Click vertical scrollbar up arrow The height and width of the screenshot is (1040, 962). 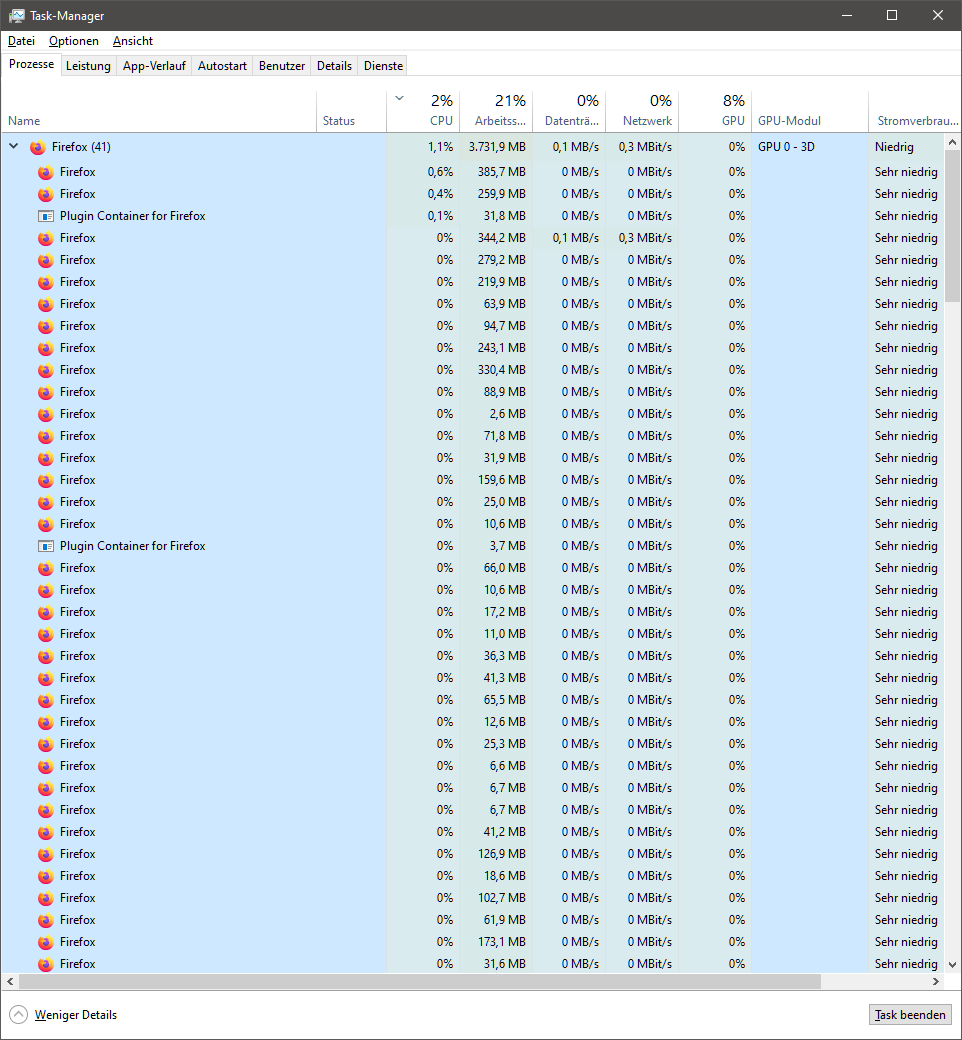point(953,142)
